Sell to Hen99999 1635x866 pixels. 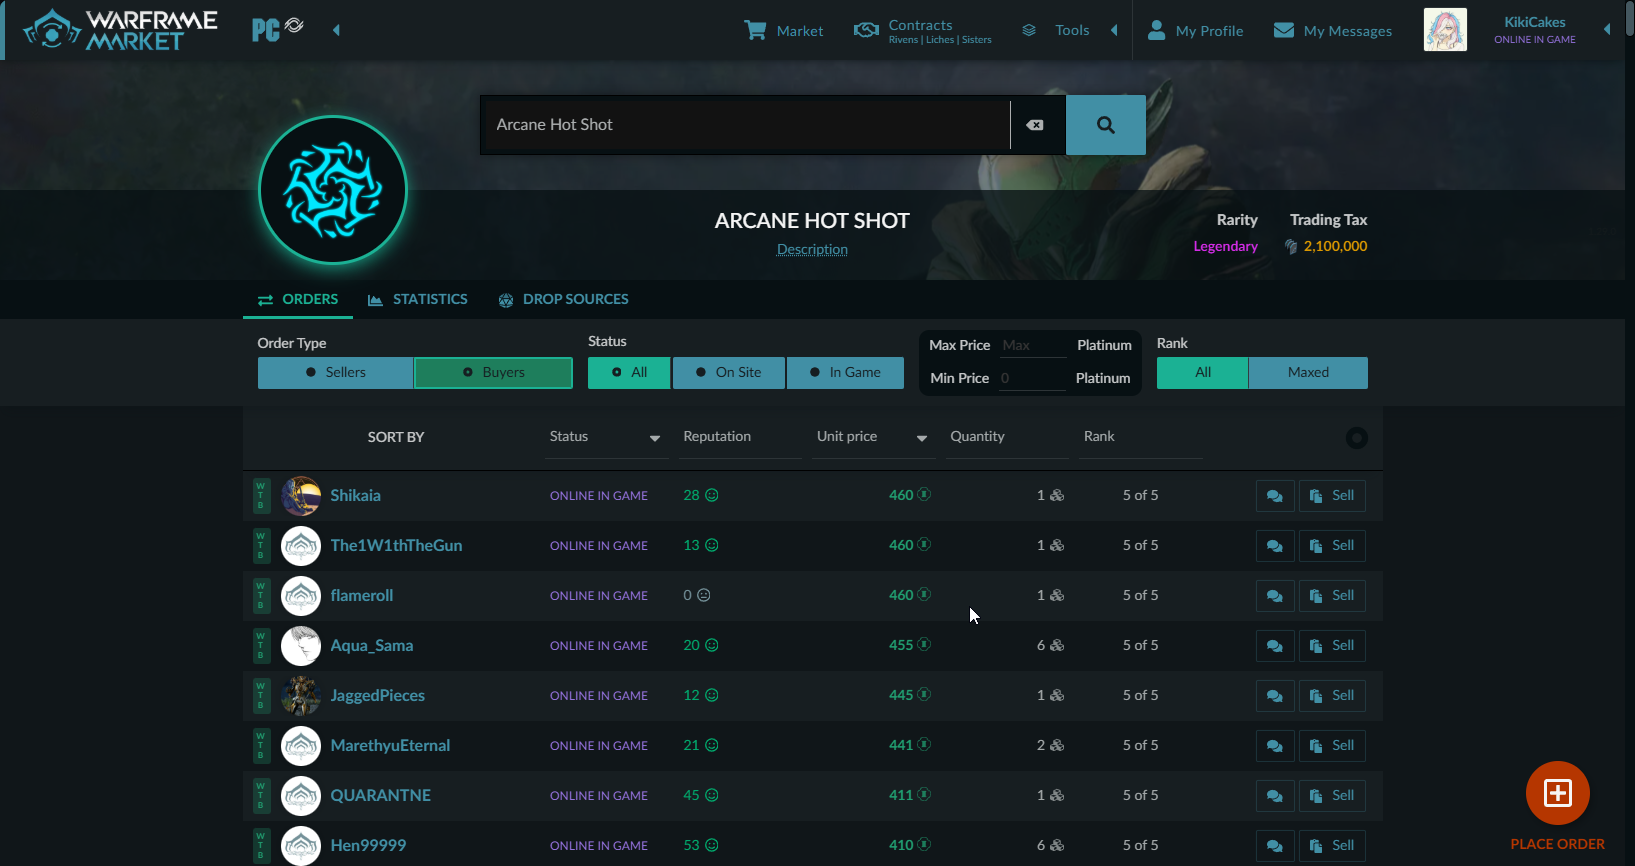point(1332,846)
